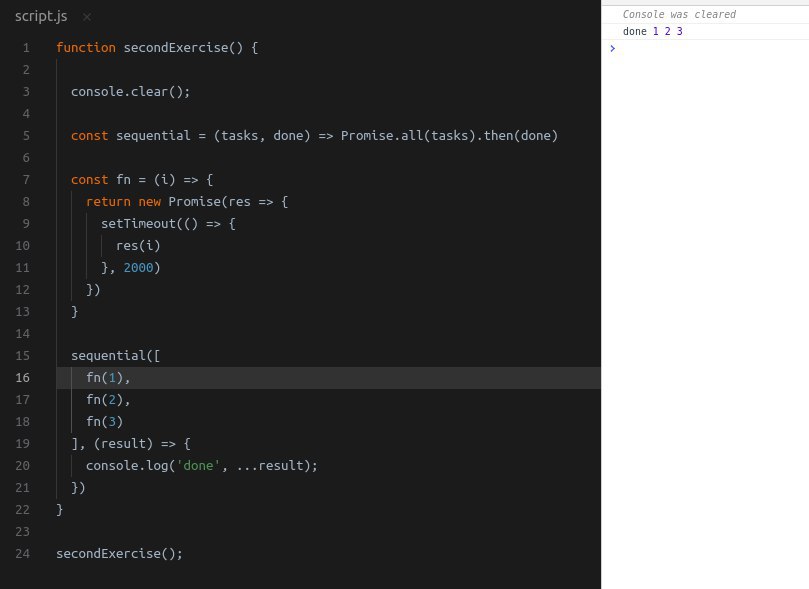Click the 'return new Promise(res => {' line

click(x=187, y=202)
